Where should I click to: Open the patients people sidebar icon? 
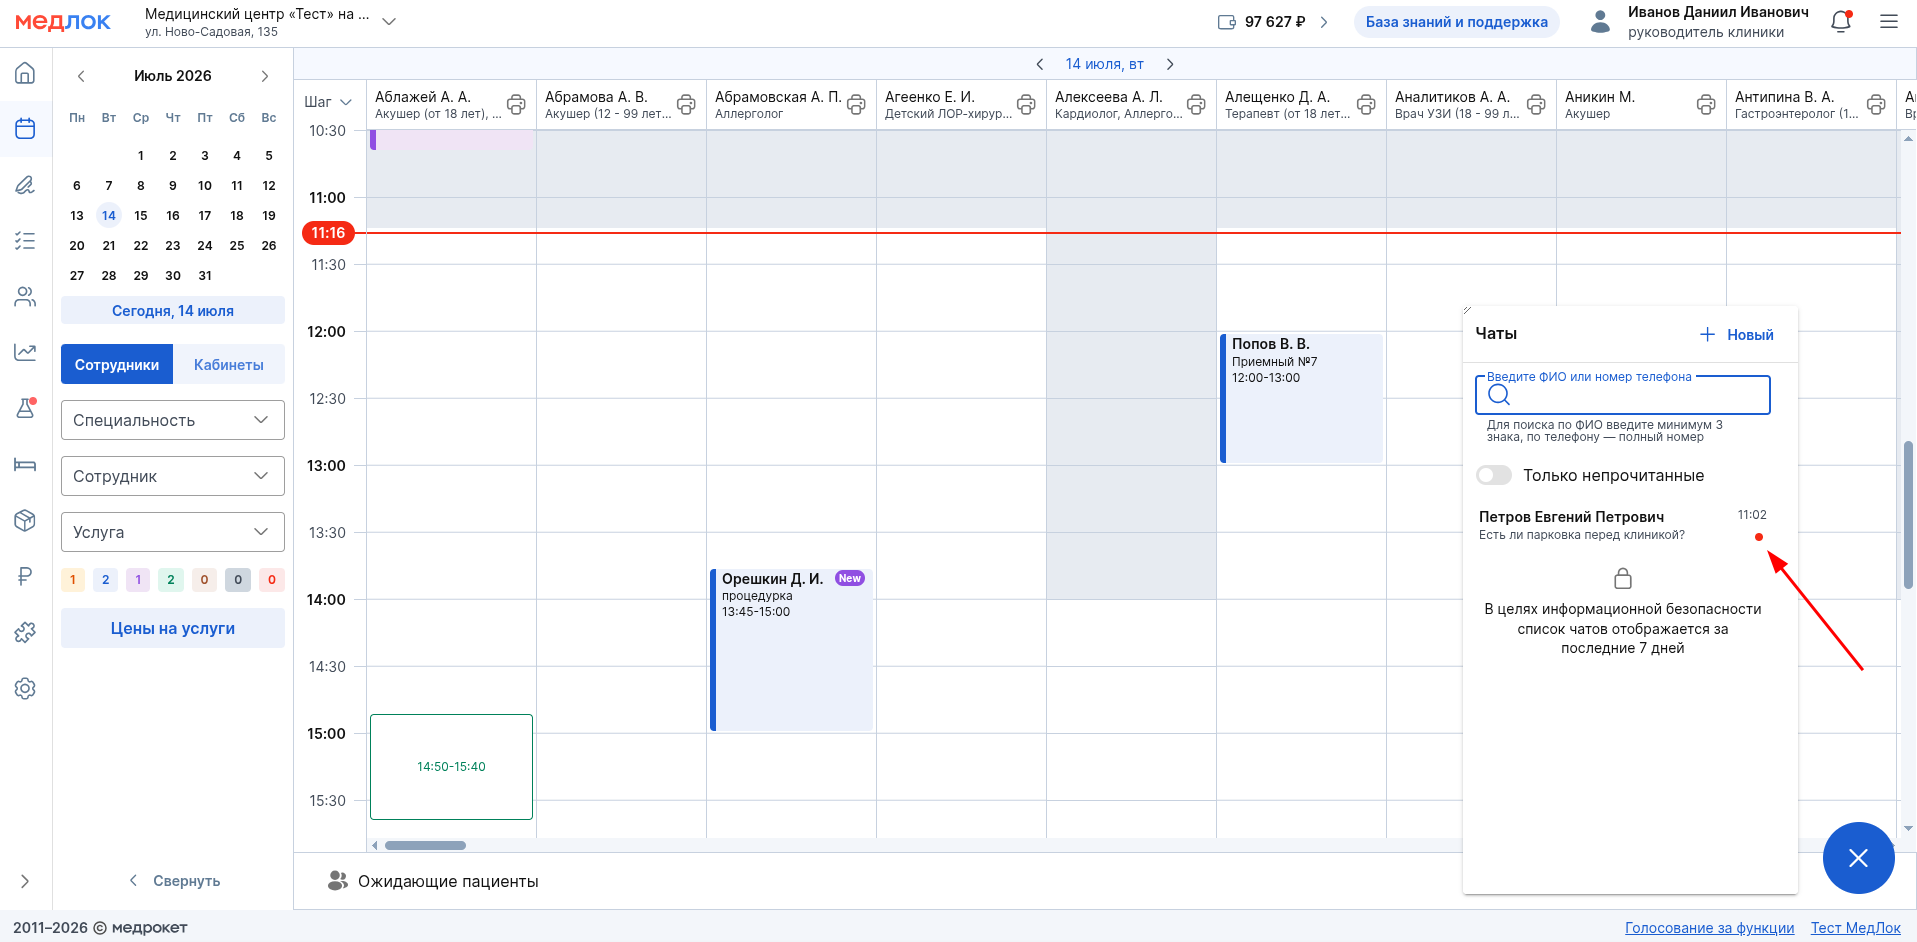pos(25,297)
